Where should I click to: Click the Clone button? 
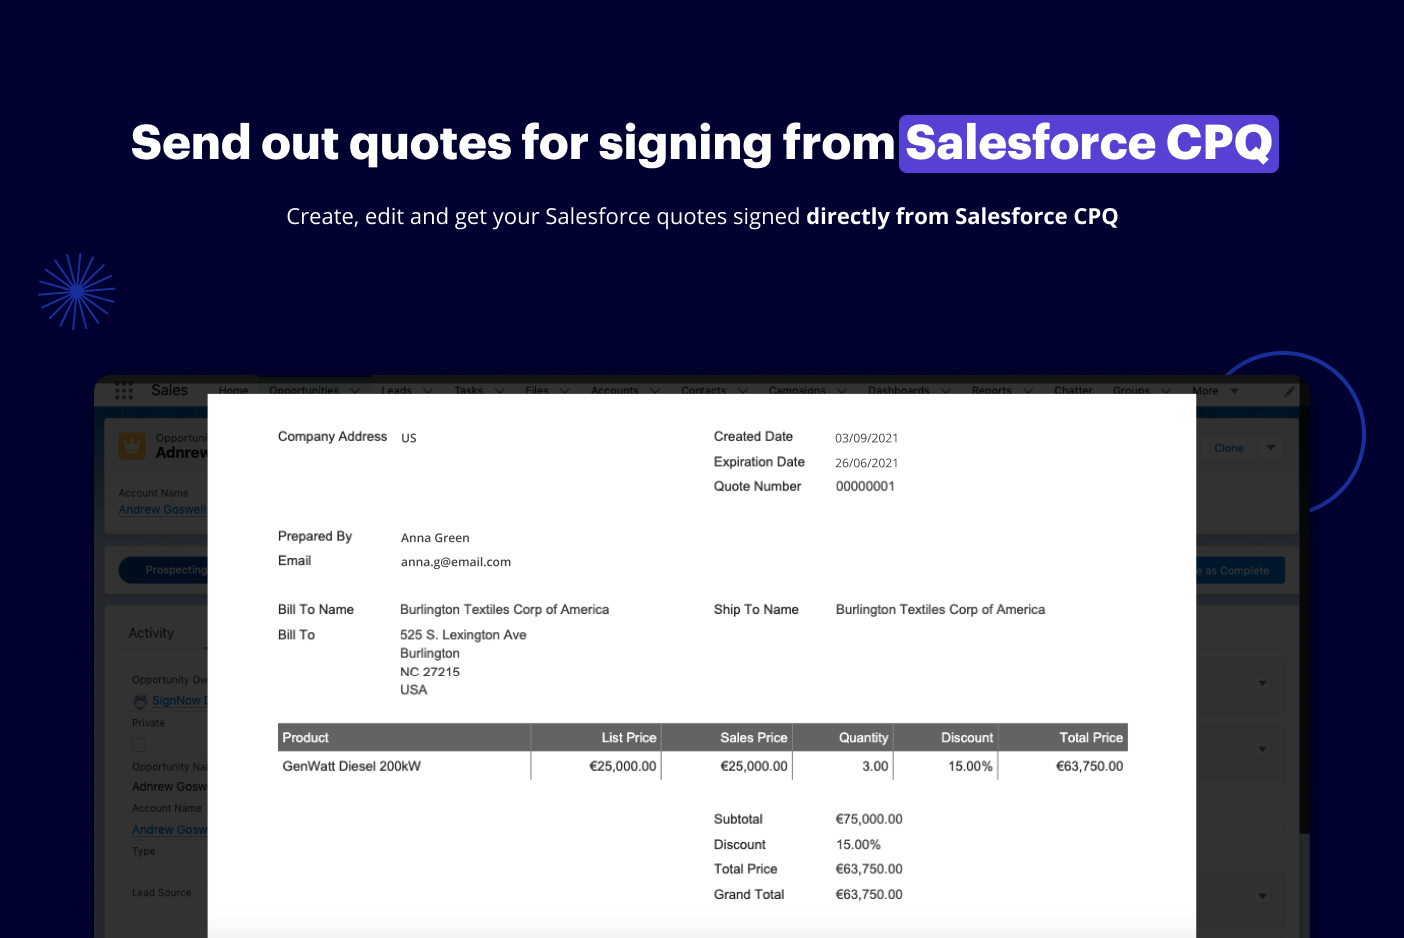point(1229,447)
